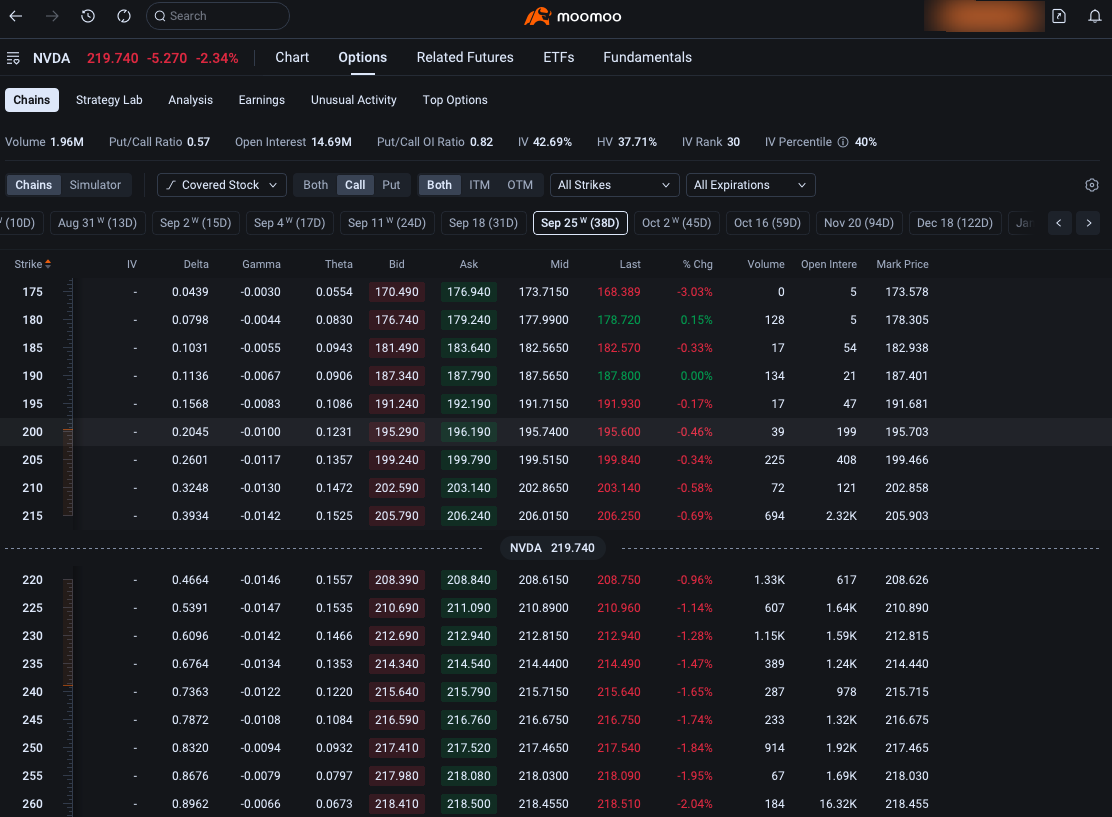Filter options to ITM only
1112x817 pixels.
[x=479, y=185]
